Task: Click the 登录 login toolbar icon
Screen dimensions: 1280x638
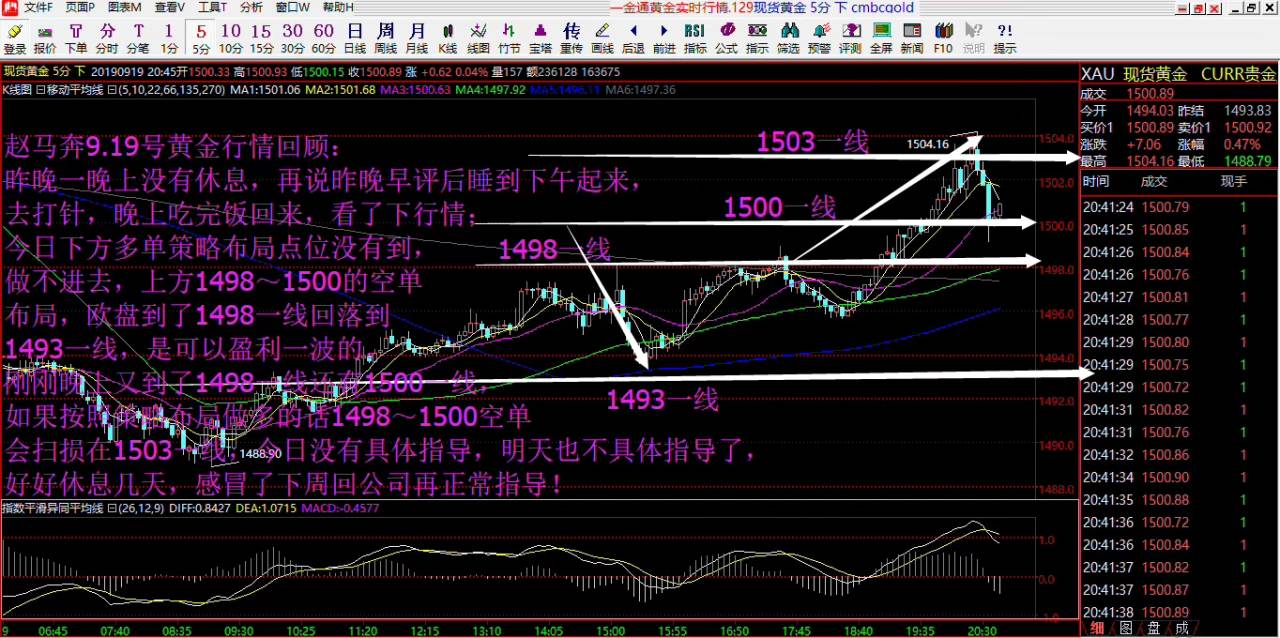Action: pos(15,38)
